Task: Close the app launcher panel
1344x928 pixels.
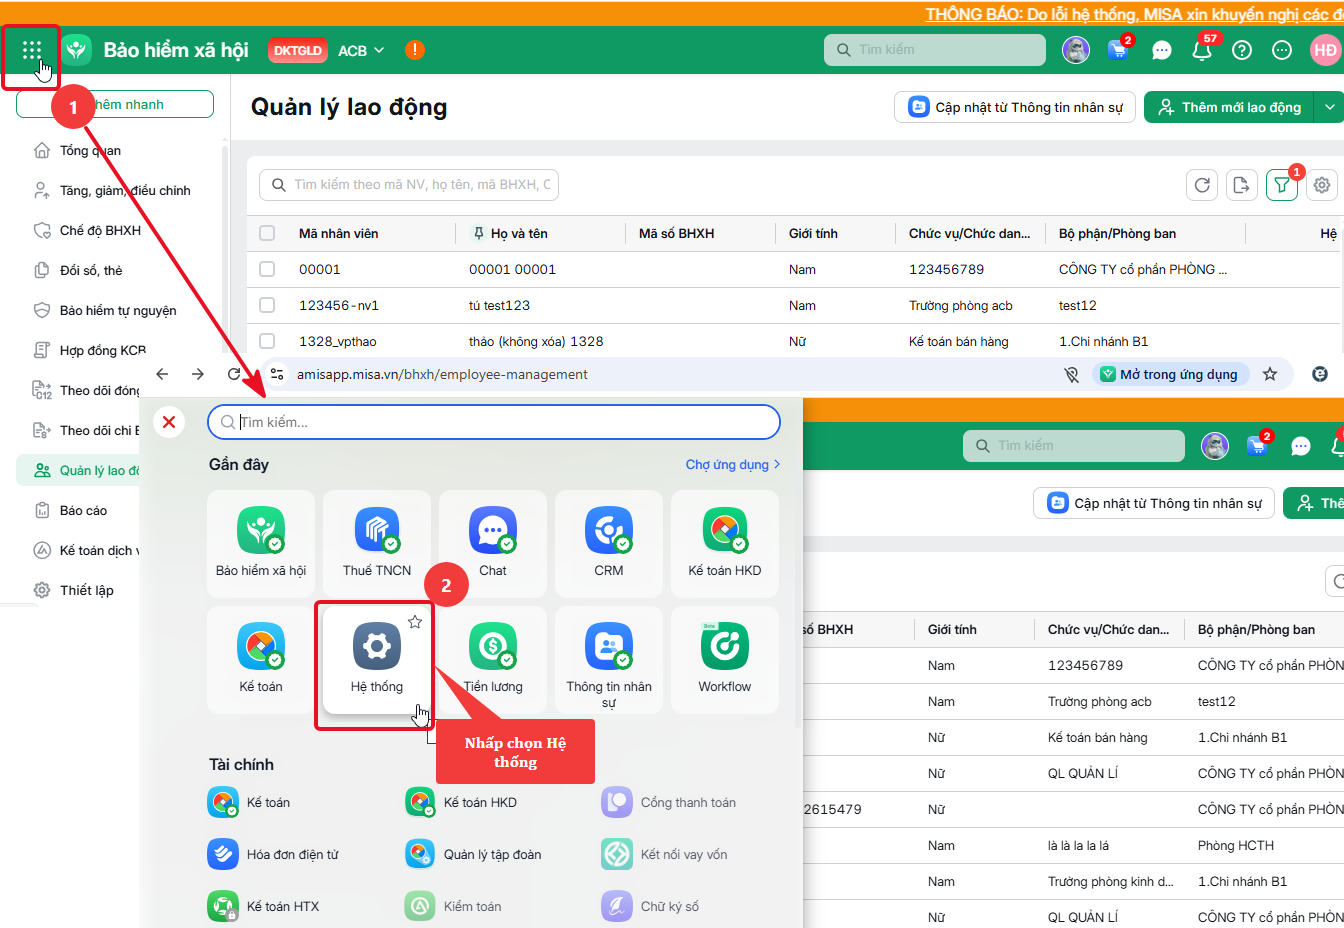Action: pos(169,422)
